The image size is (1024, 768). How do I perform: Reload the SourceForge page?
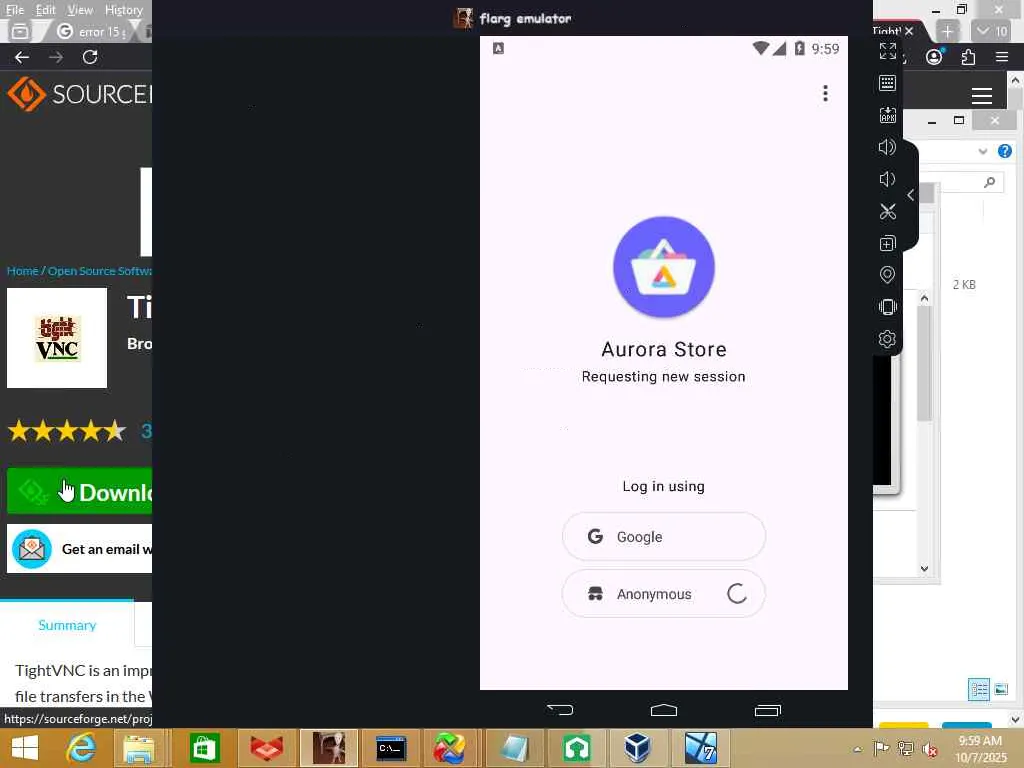coord(90,57)
